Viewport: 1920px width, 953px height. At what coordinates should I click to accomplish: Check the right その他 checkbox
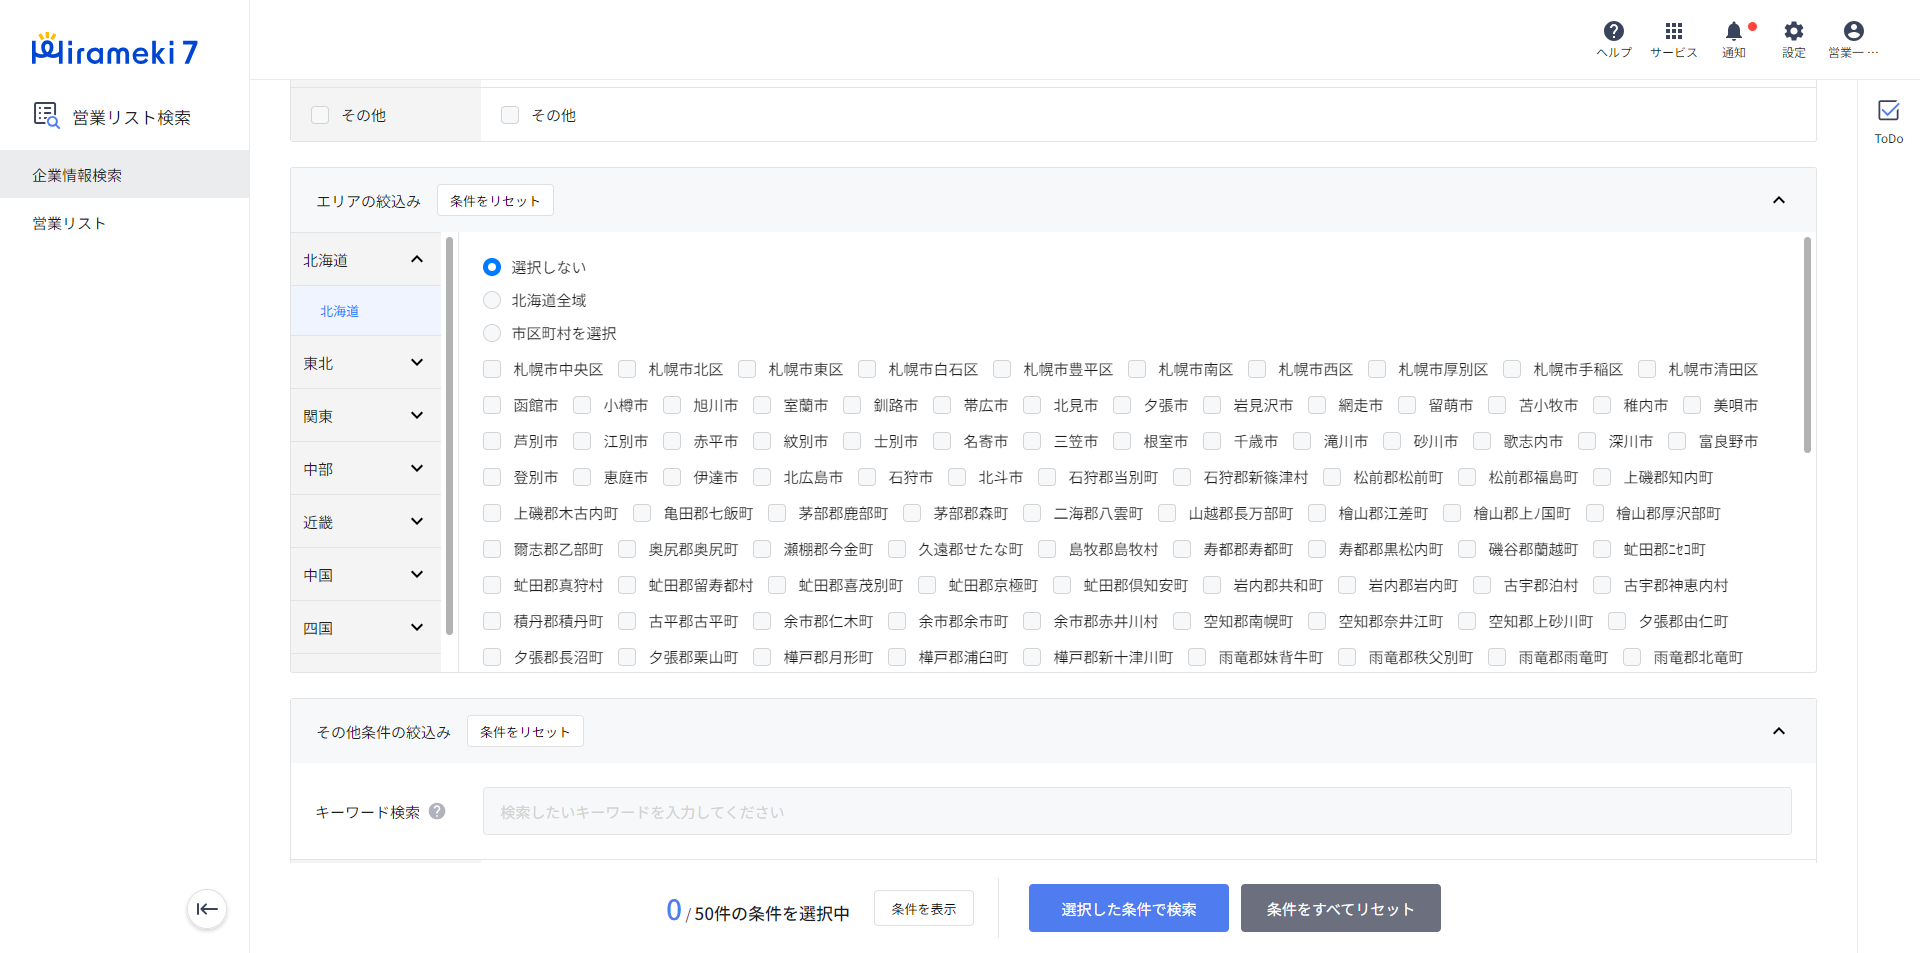coord(510,115)
